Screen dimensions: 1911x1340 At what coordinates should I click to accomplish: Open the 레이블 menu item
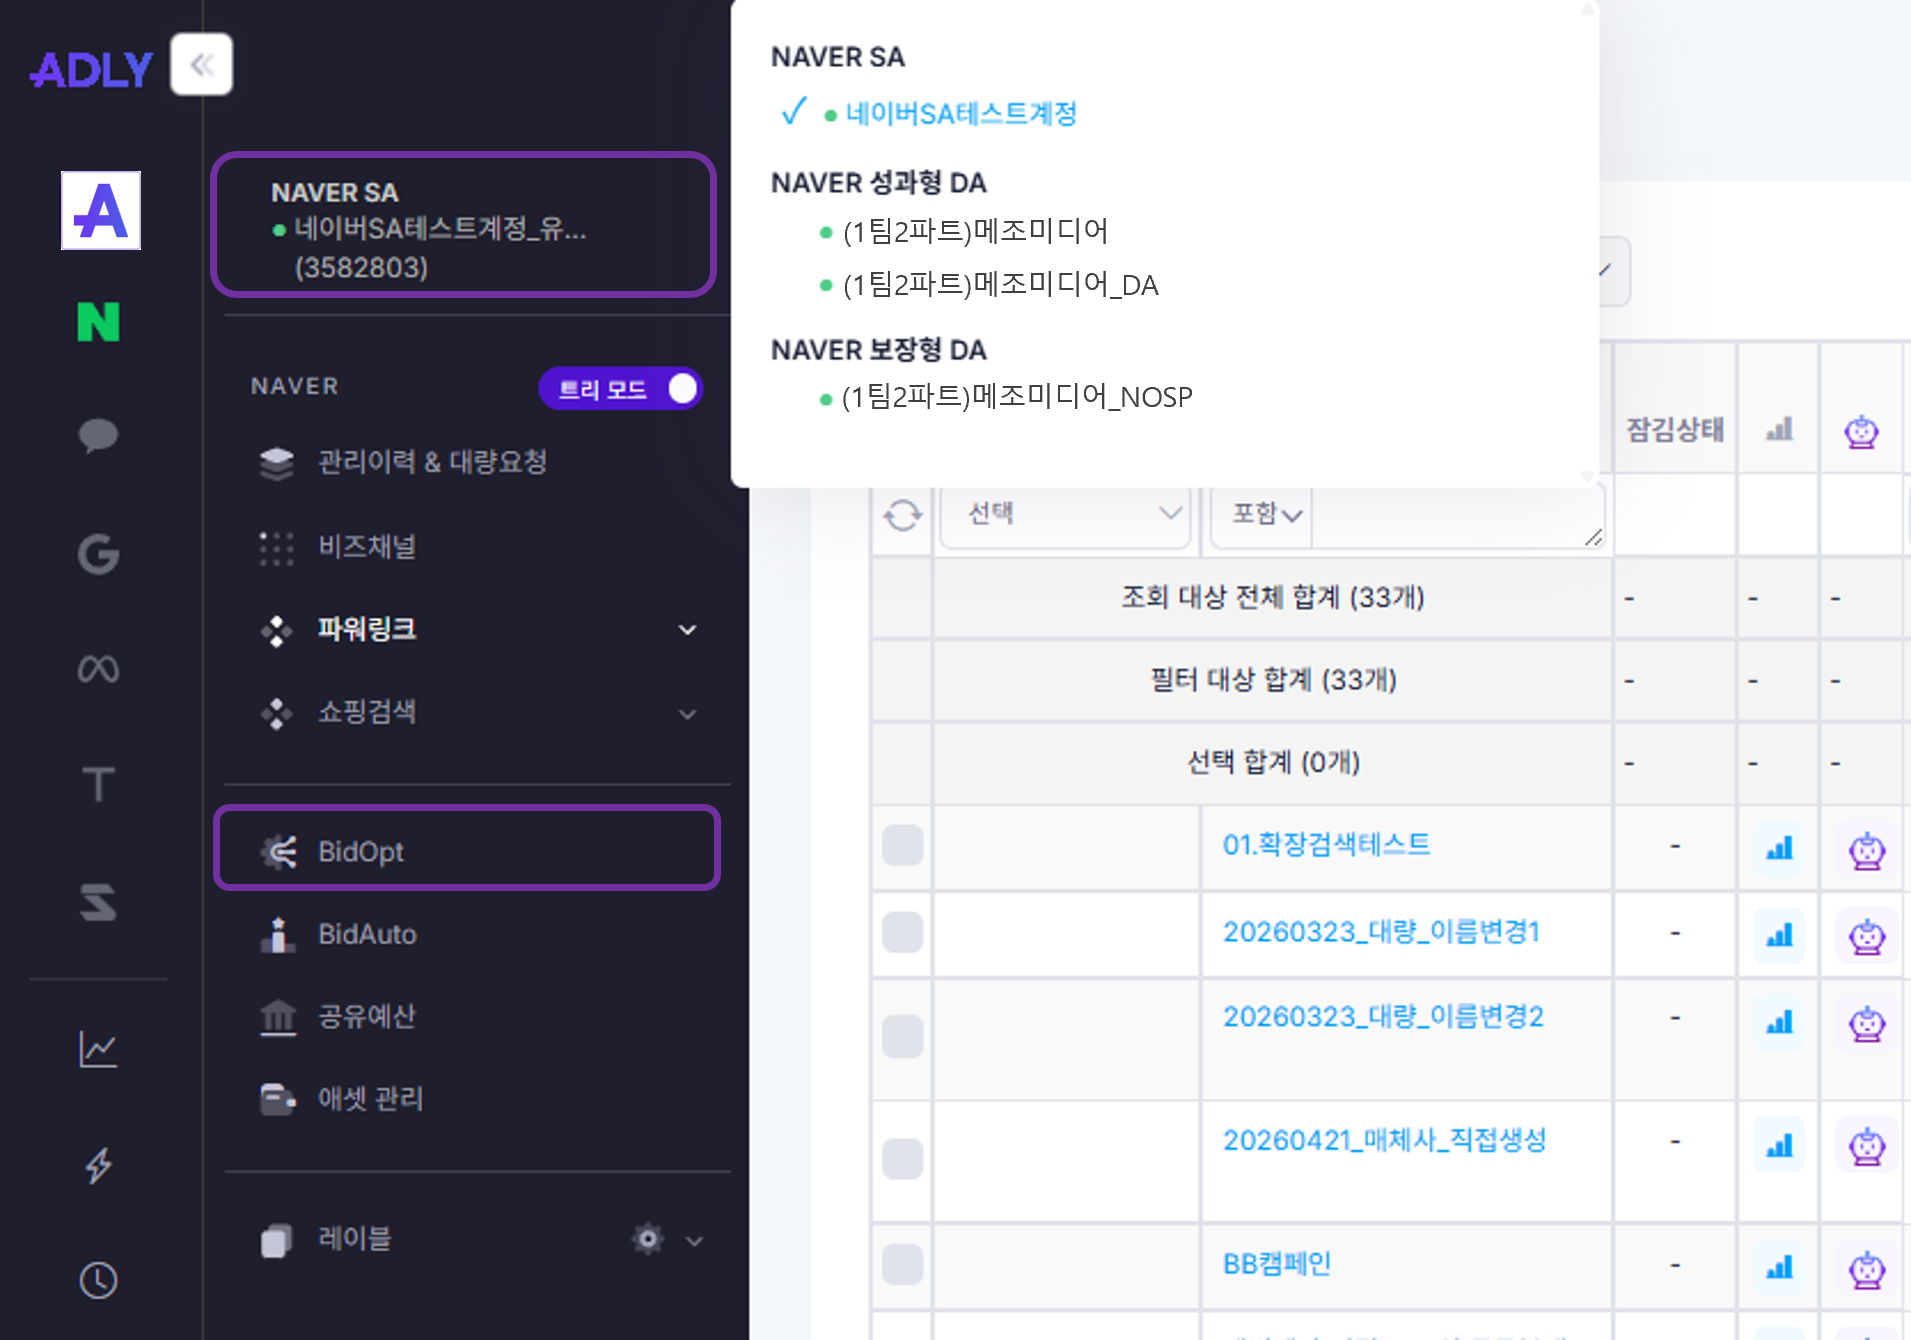pos(355,1239)
